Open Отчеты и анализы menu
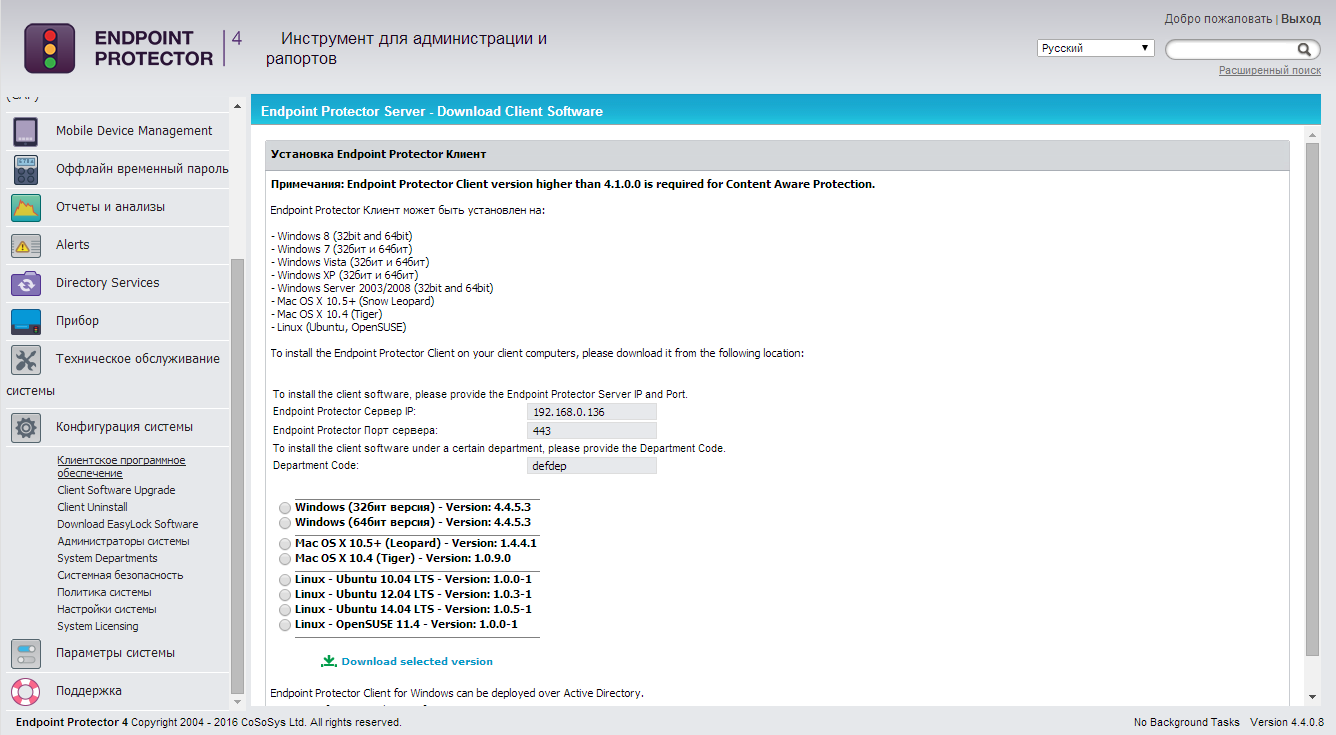 (110, 207)
